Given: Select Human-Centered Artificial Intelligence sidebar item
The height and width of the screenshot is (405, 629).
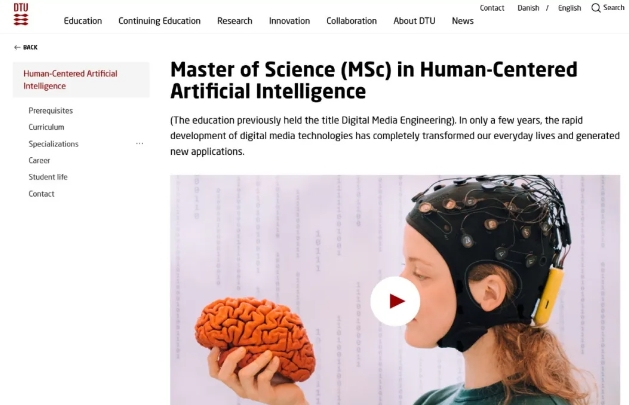Looking at the screenshot, I should click(x=81, y=80).
